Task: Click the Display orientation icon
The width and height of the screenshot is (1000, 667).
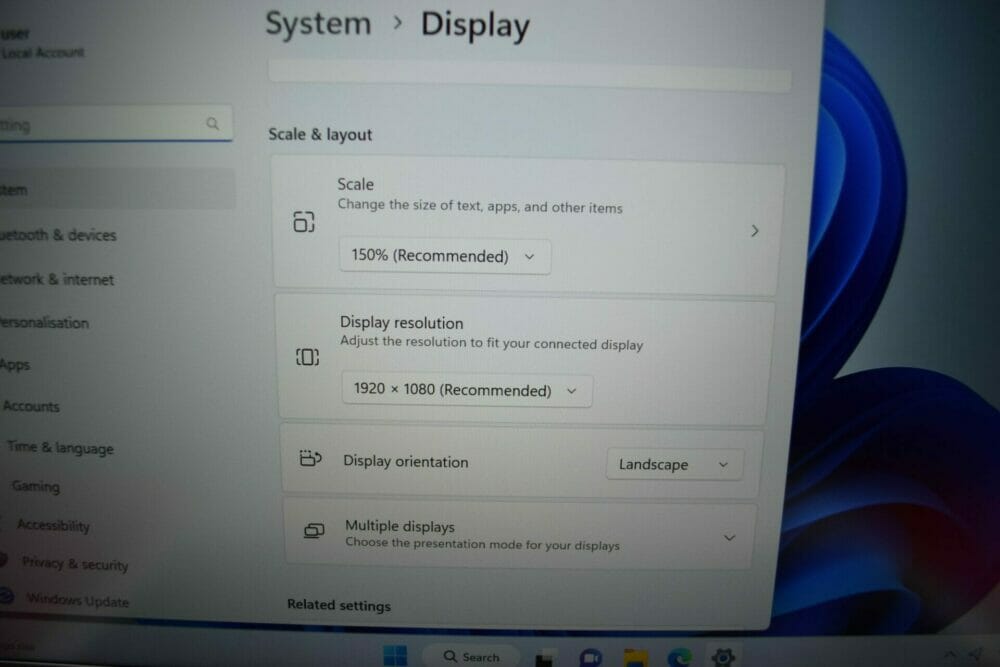Action: 311,458
